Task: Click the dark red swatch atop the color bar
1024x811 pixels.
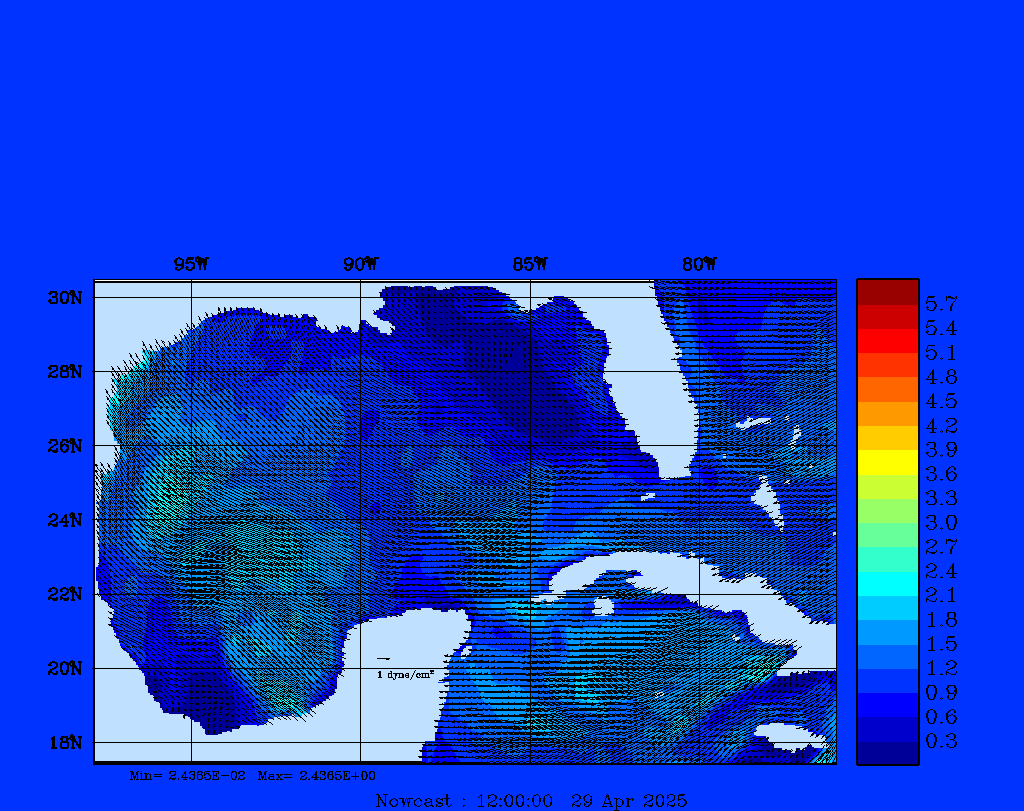Action: (x=887, y=291)
